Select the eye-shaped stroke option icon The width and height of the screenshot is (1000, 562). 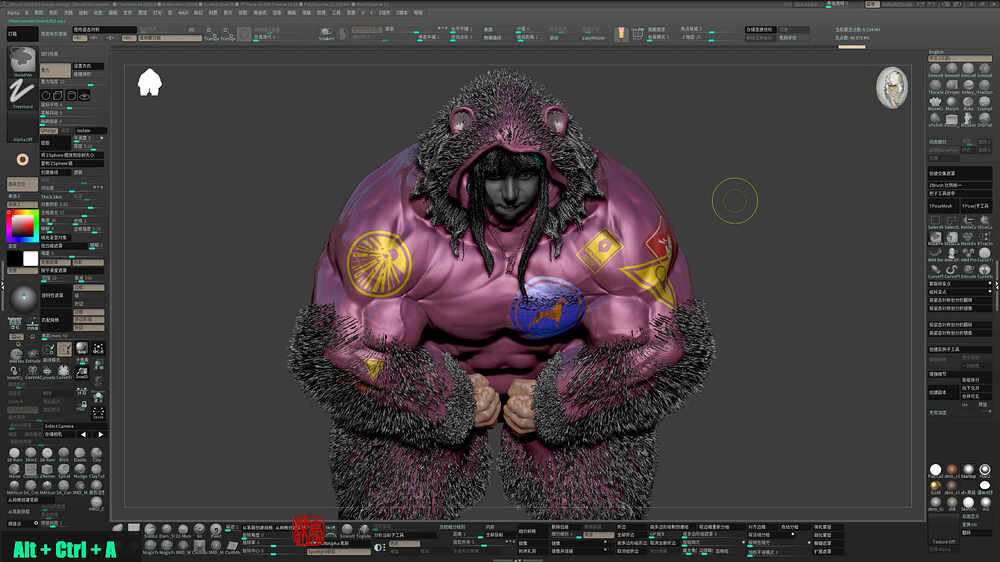pyautogui.click(x=84, y=95)
